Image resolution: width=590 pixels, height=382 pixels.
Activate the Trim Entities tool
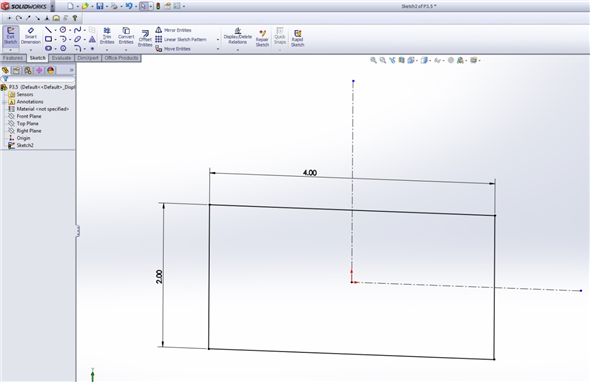pos(107,36)
